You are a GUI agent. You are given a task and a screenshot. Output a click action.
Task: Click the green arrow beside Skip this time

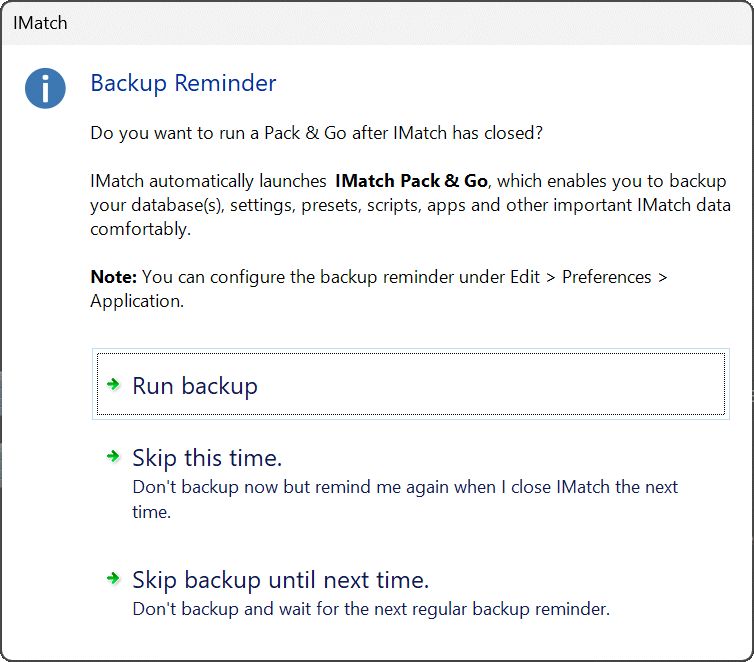pos(113,456)
